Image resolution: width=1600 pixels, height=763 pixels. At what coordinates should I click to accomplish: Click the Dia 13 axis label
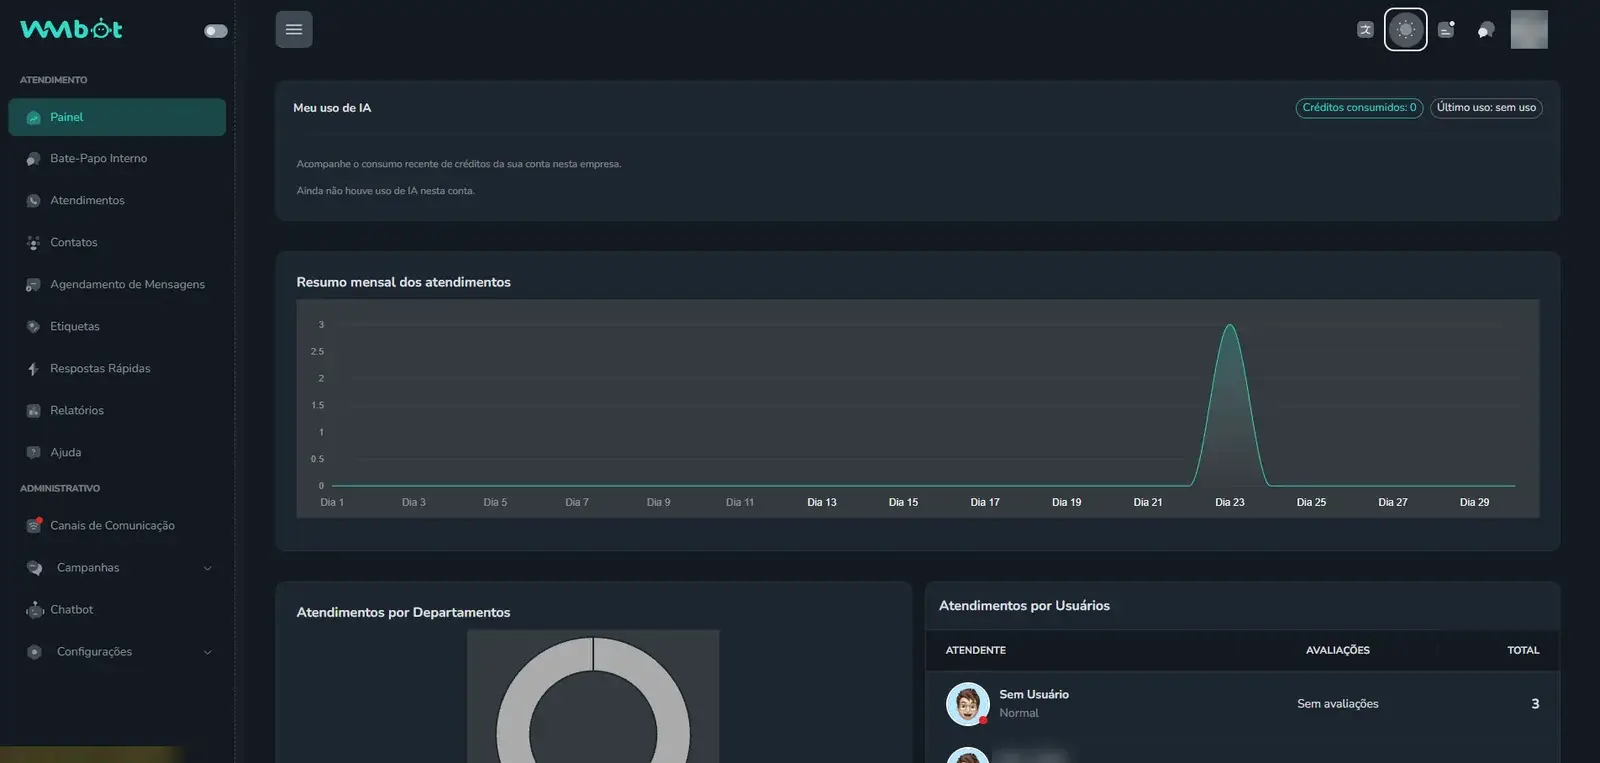pos(822,502)
